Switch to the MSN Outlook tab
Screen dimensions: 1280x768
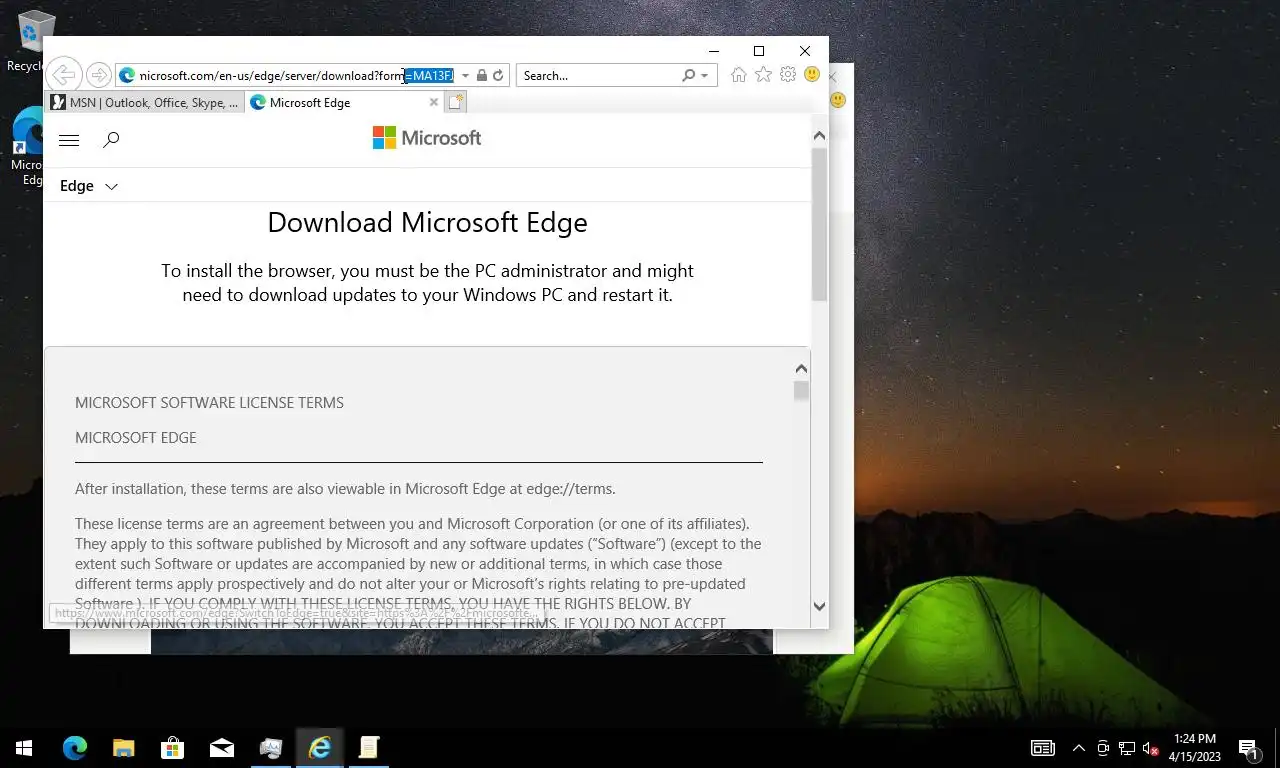point(145,102)
